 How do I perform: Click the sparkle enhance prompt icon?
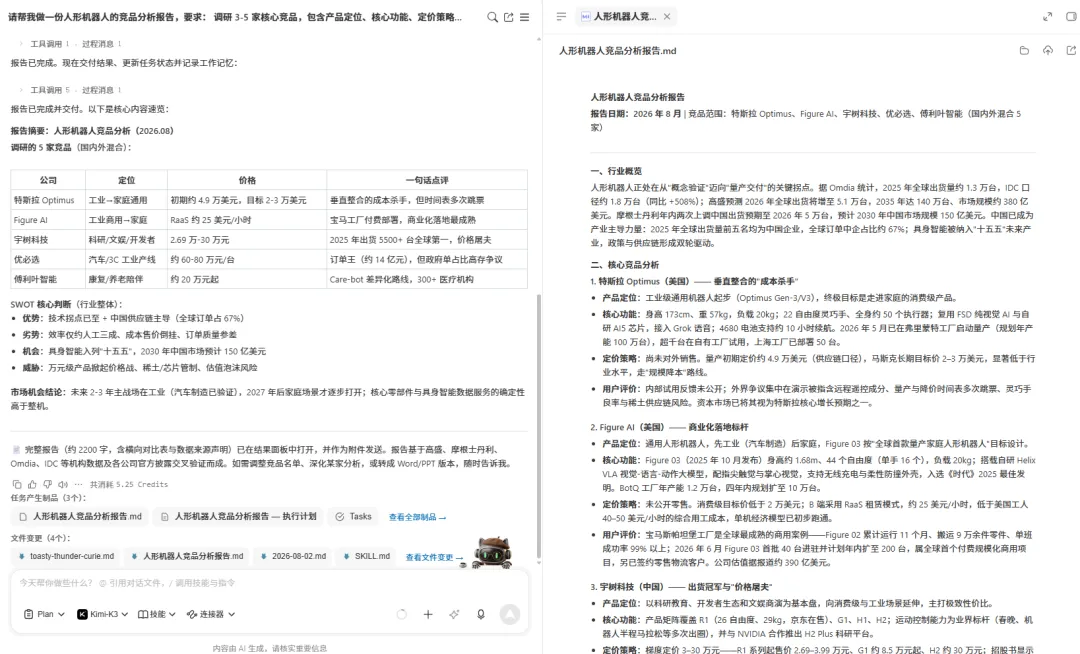click(455, 614)
